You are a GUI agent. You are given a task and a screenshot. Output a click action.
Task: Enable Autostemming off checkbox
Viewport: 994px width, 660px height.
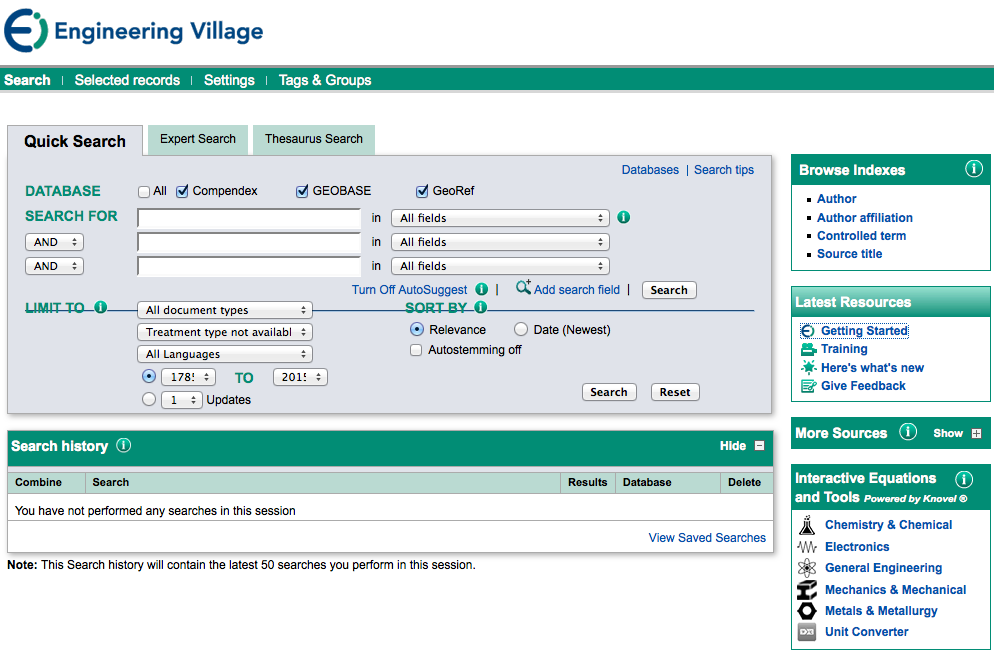pos(416,350)
